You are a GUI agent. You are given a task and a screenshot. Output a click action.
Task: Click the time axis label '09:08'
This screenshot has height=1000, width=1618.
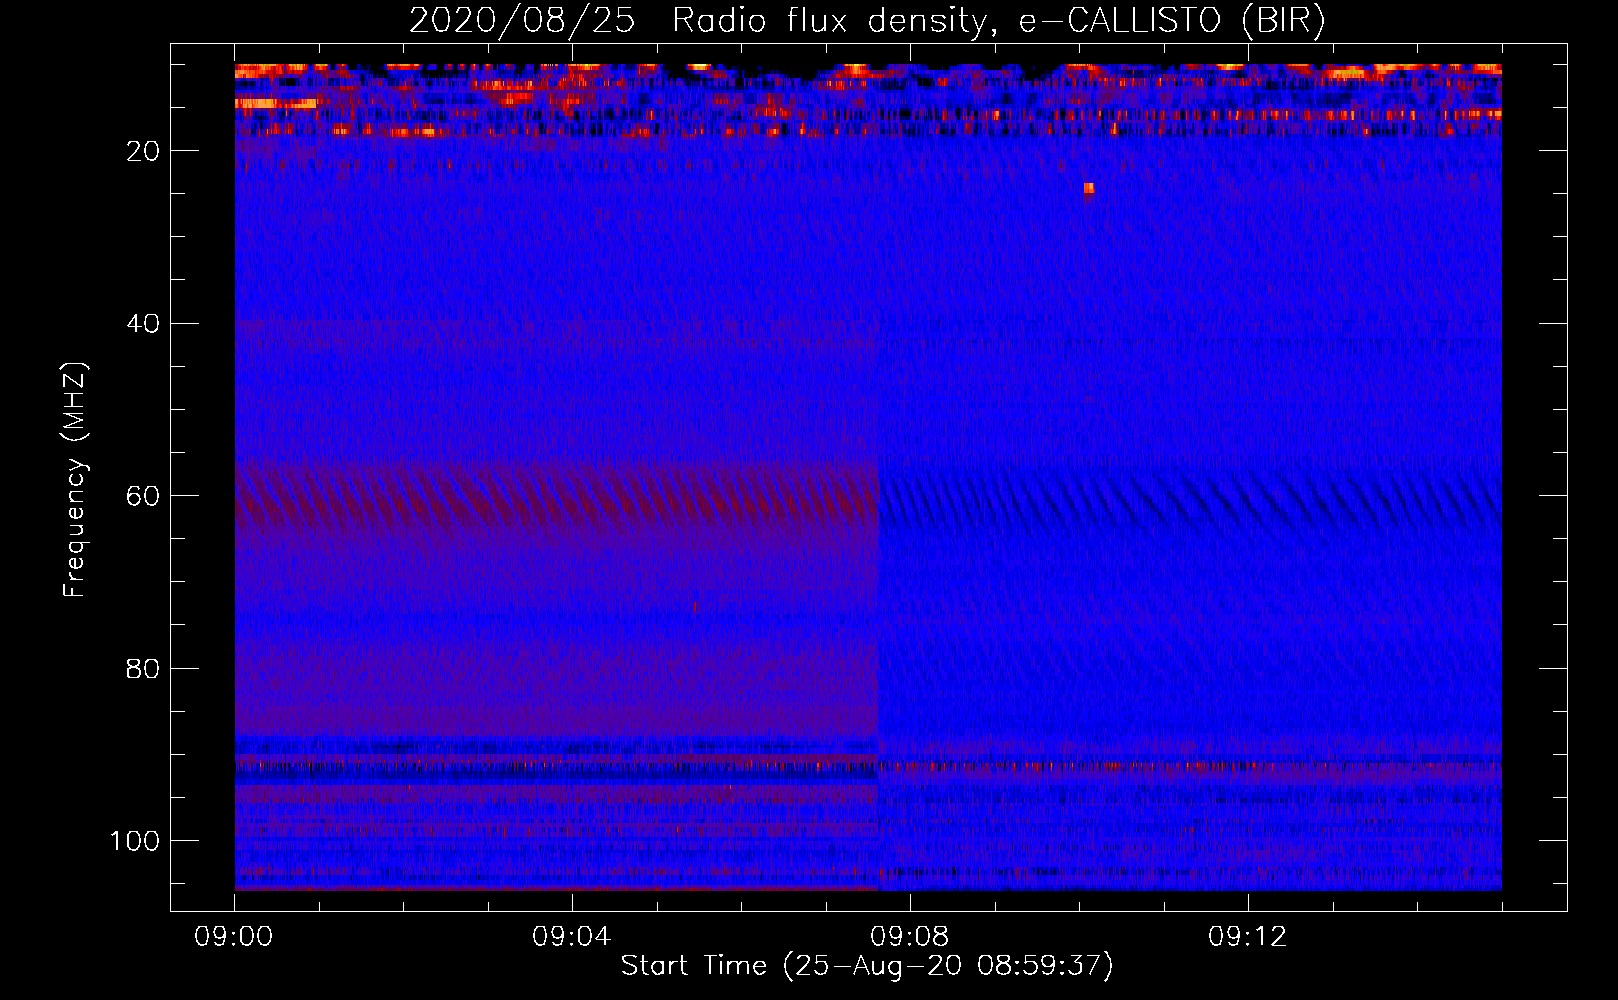click(x=909, y=937)
